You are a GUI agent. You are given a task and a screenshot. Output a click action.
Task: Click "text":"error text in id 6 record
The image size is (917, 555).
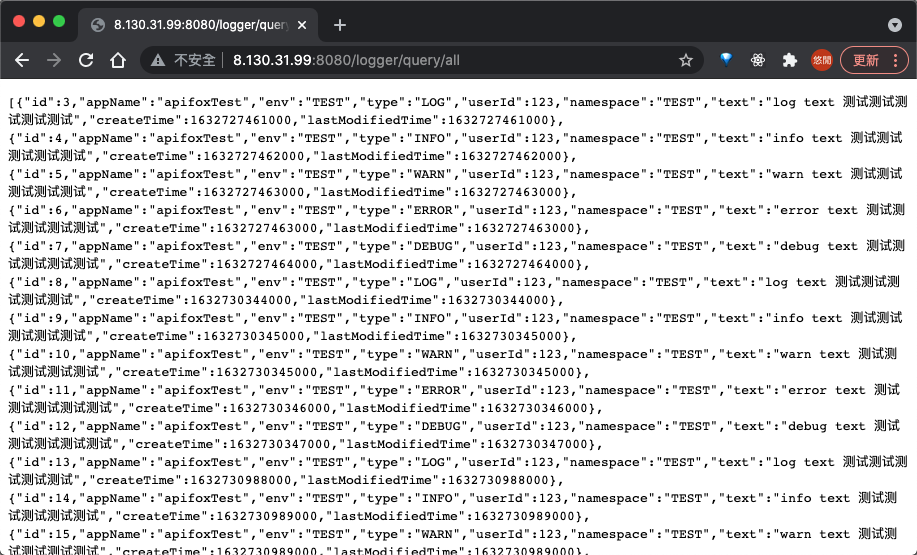[x=788, y=211]
